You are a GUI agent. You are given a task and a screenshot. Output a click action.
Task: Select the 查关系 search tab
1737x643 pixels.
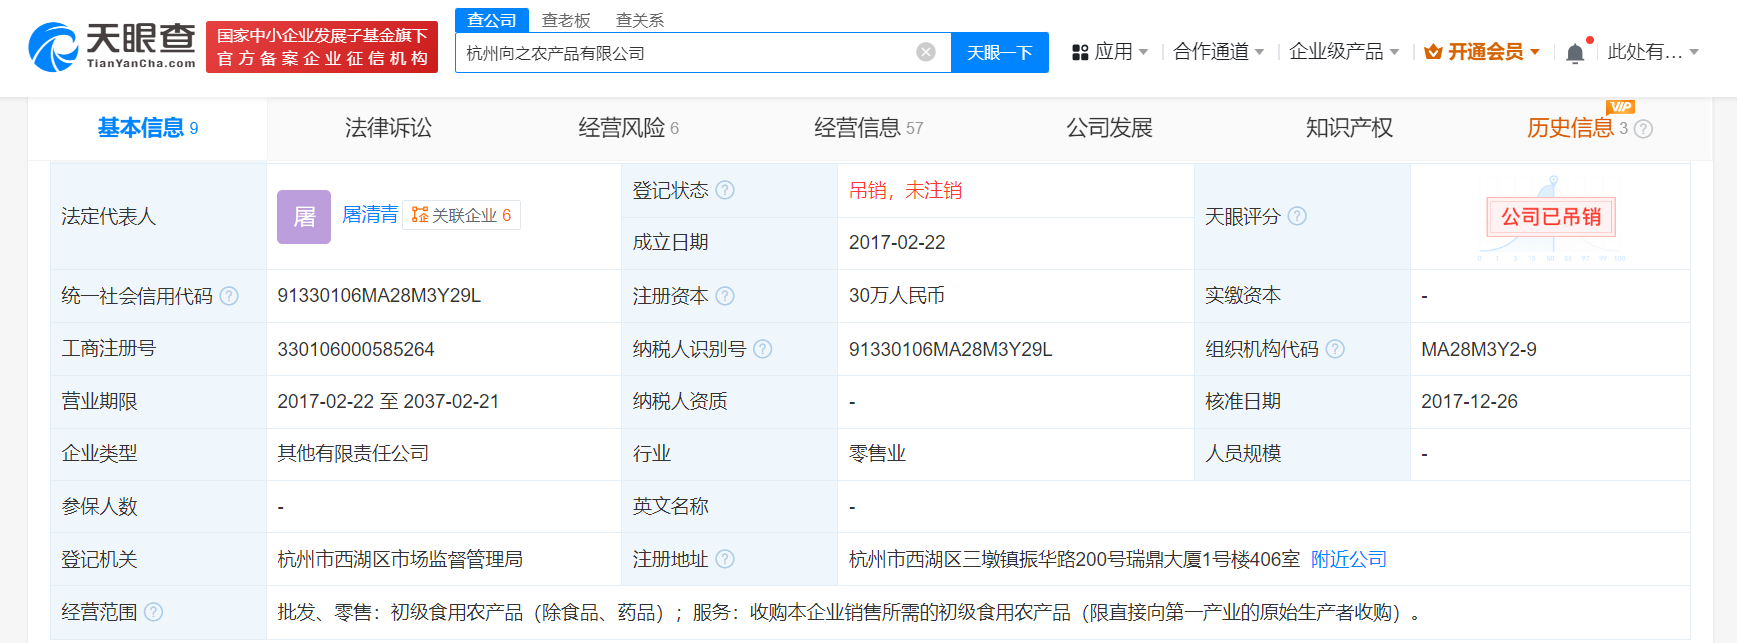[640, 20]
